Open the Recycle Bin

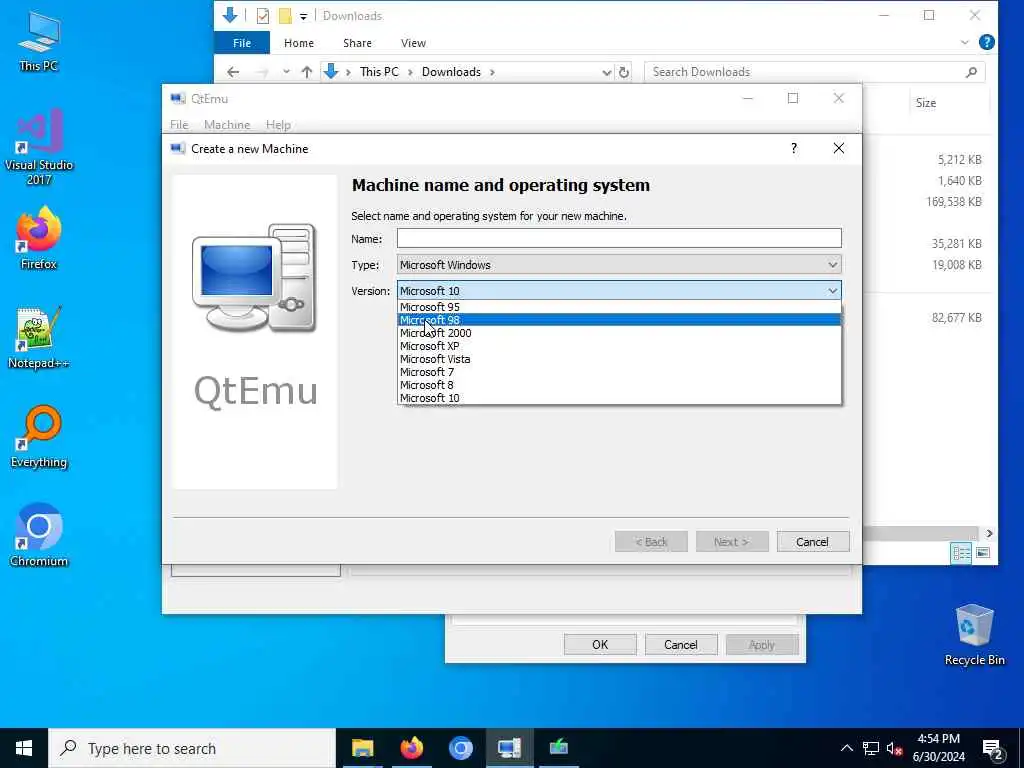(974, 635)
